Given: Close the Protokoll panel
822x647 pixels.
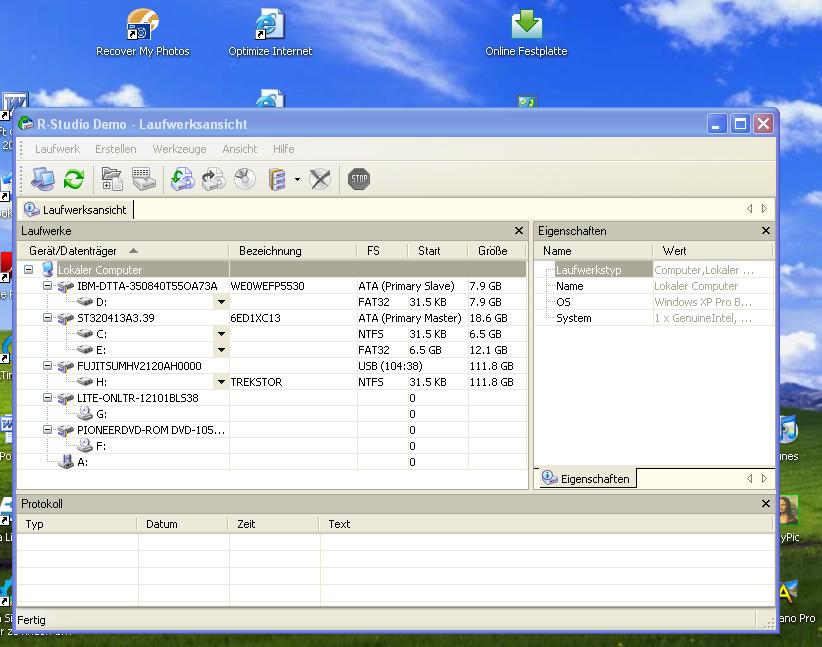Looking at the screenshot, I should (766, 503).
